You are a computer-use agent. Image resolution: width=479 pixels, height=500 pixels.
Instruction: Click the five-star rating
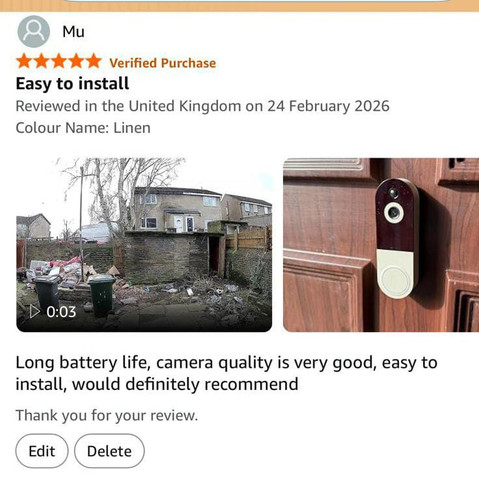[x=59, y=61]
